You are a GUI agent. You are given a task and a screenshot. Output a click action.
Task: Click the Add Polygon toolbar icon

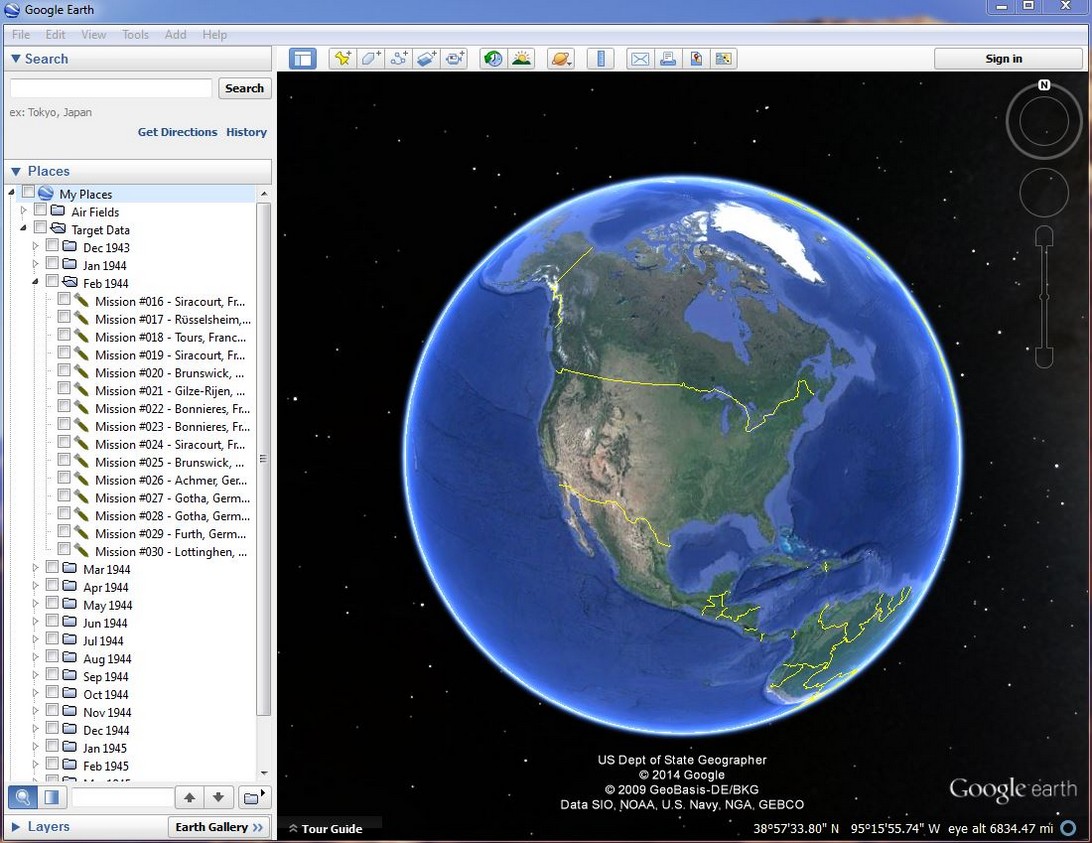point(370,59)
